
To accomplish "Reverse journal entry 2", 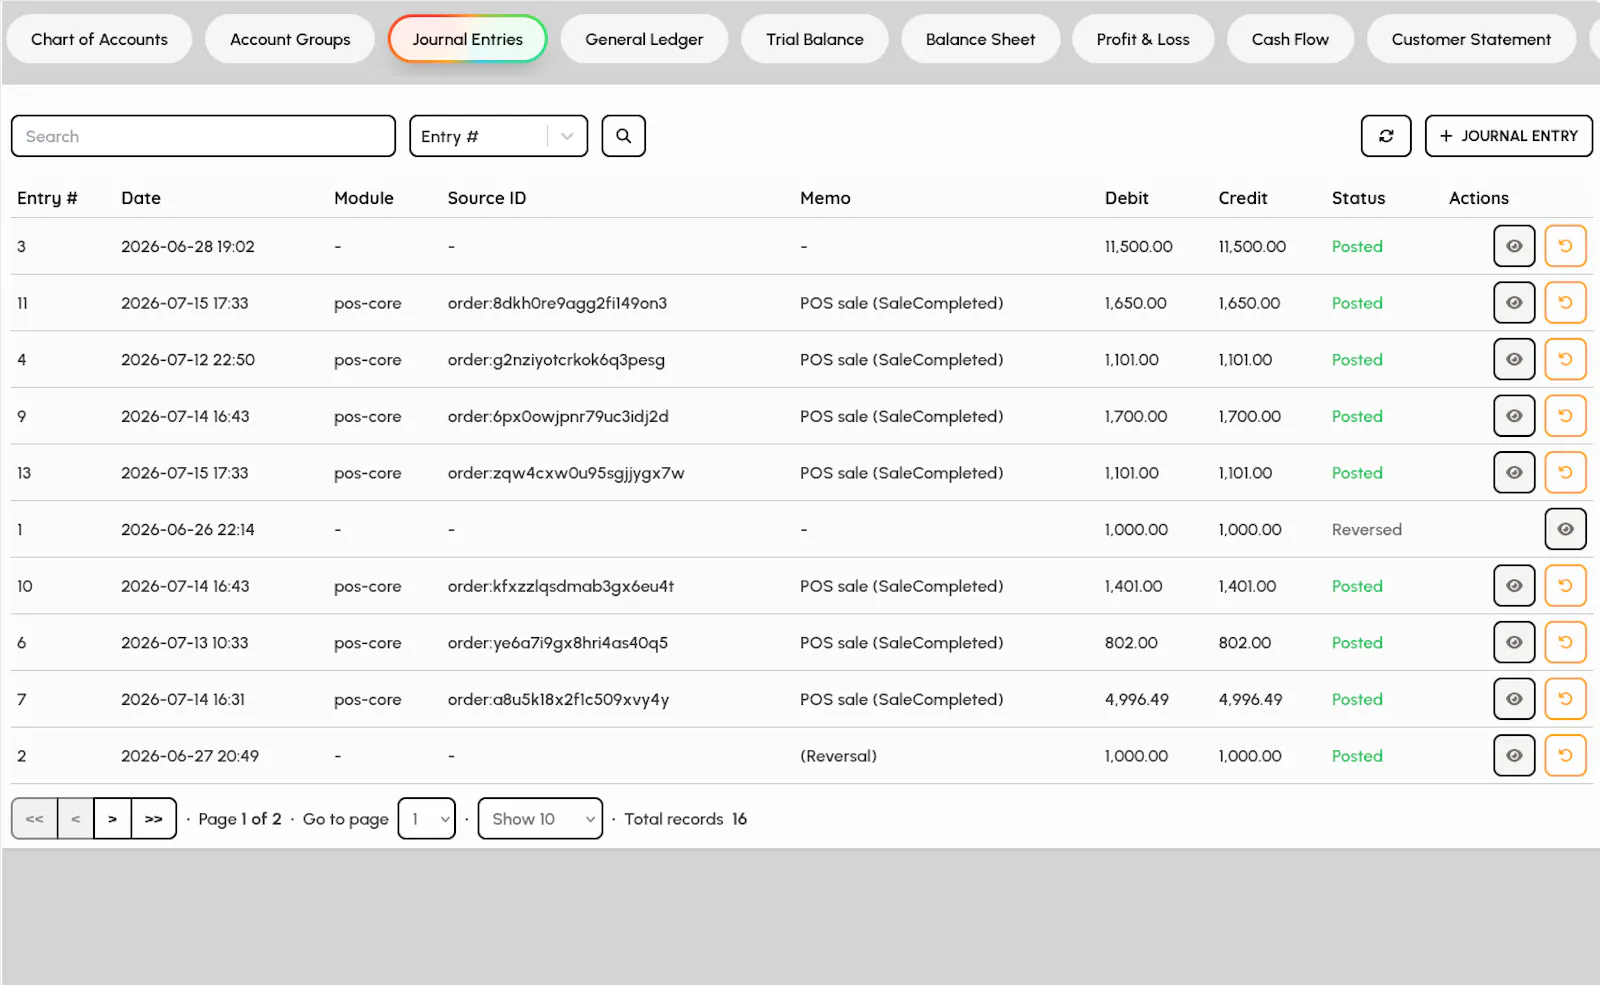I will click(x=1565, y=756).
